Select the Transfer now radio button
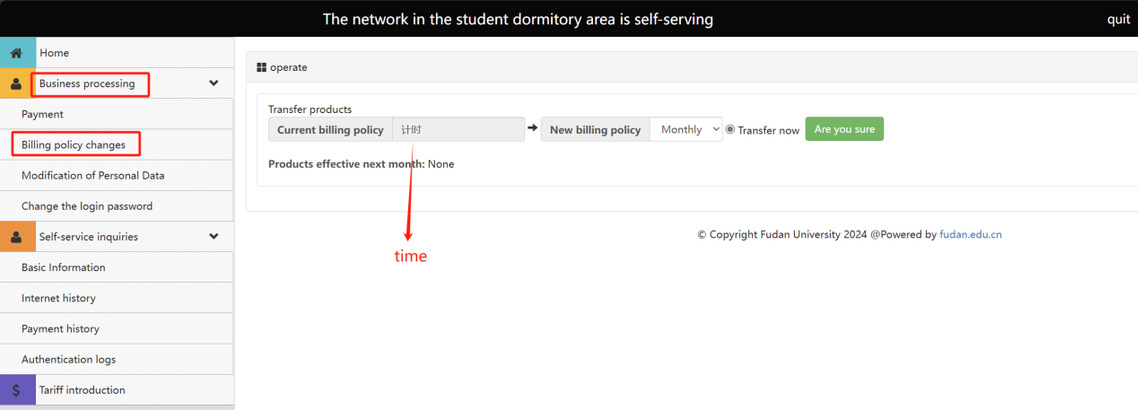Screen dimensions: 1138x410 click(x=730, y=130)
